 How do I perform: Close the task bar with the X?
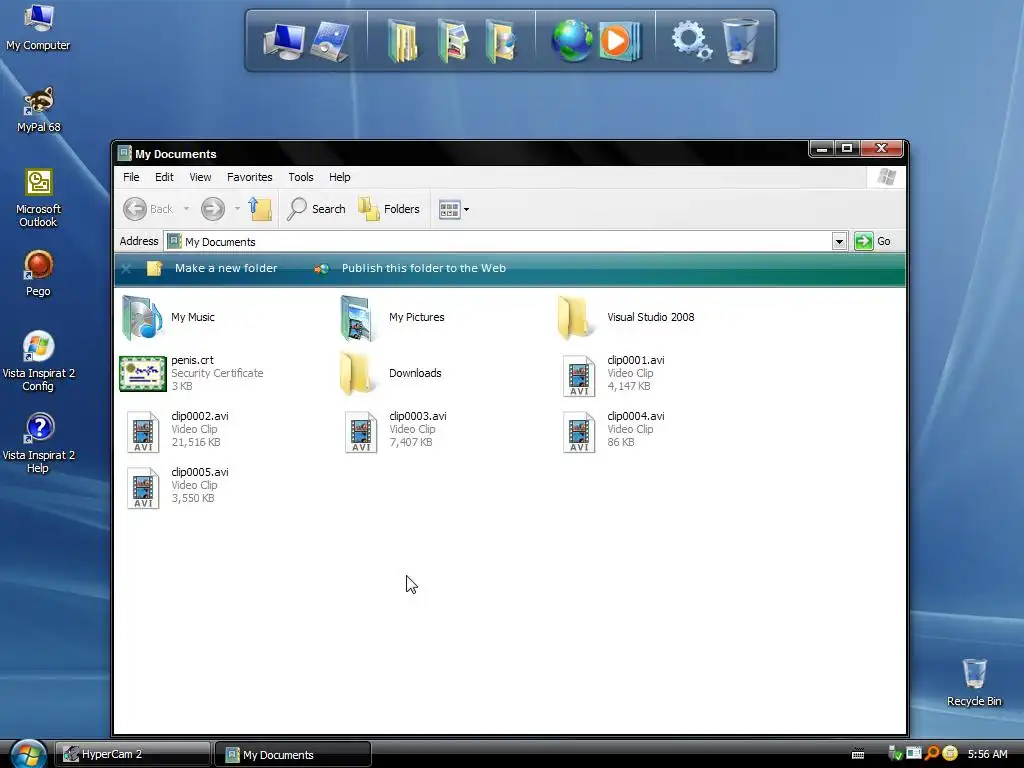(126, 268)
